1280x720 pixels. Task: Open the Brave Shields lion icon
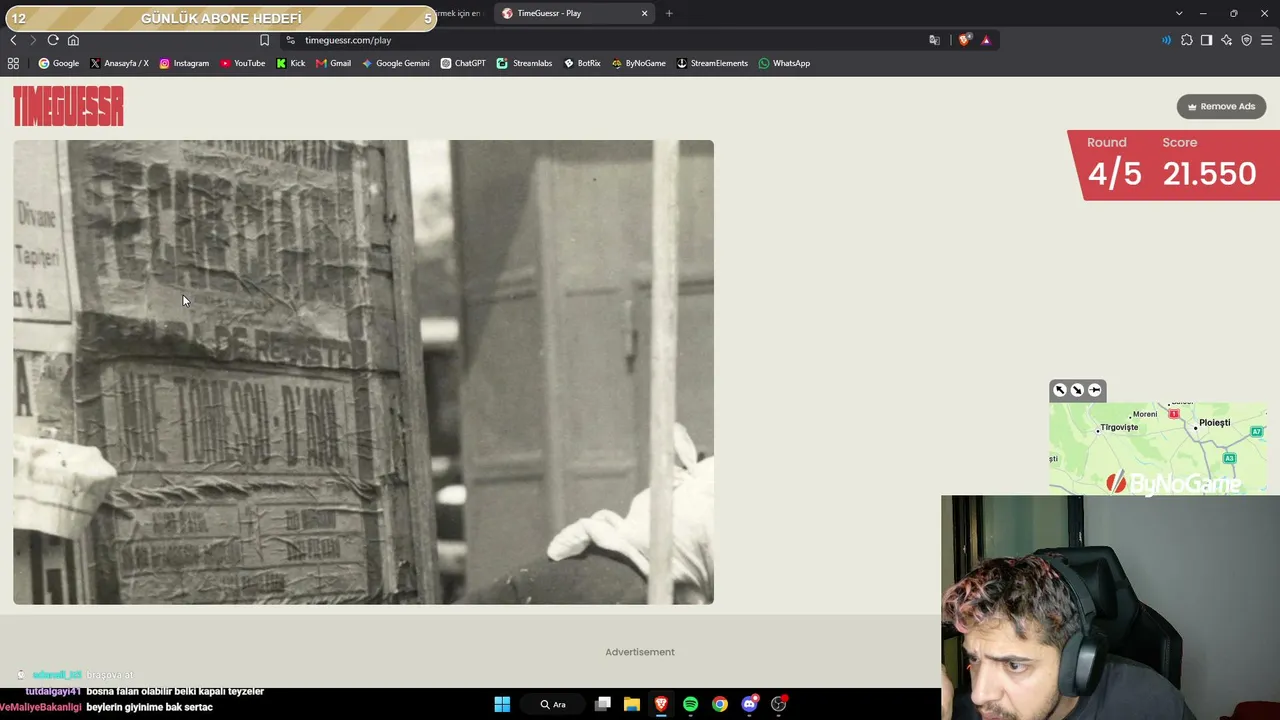click(x=964, y=40)
